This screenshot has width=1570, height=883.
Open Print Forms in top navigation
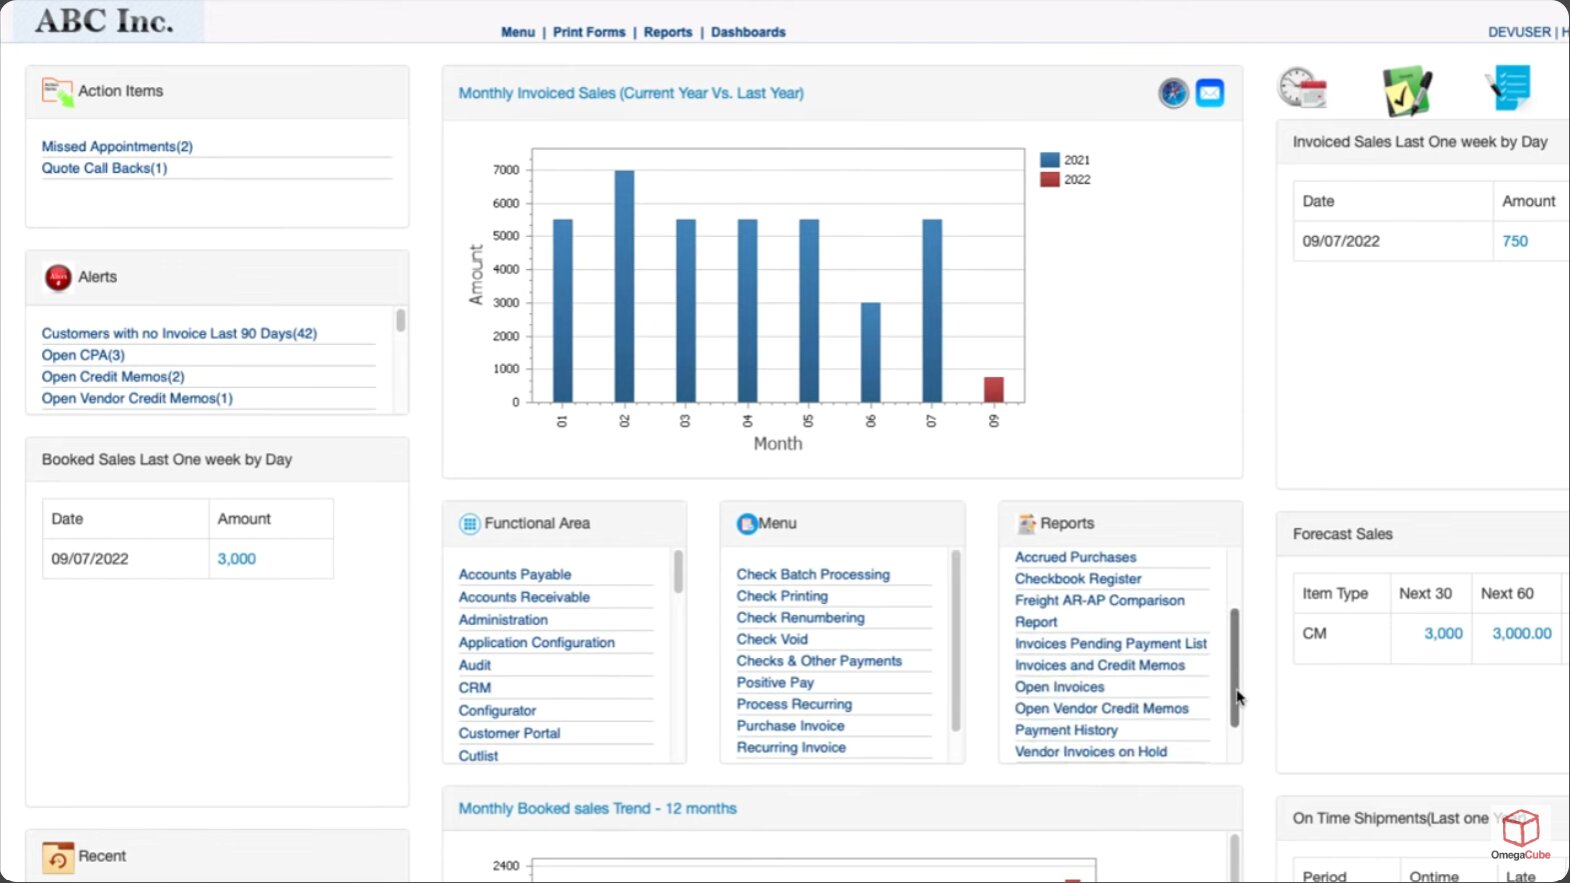pos(589,32)
